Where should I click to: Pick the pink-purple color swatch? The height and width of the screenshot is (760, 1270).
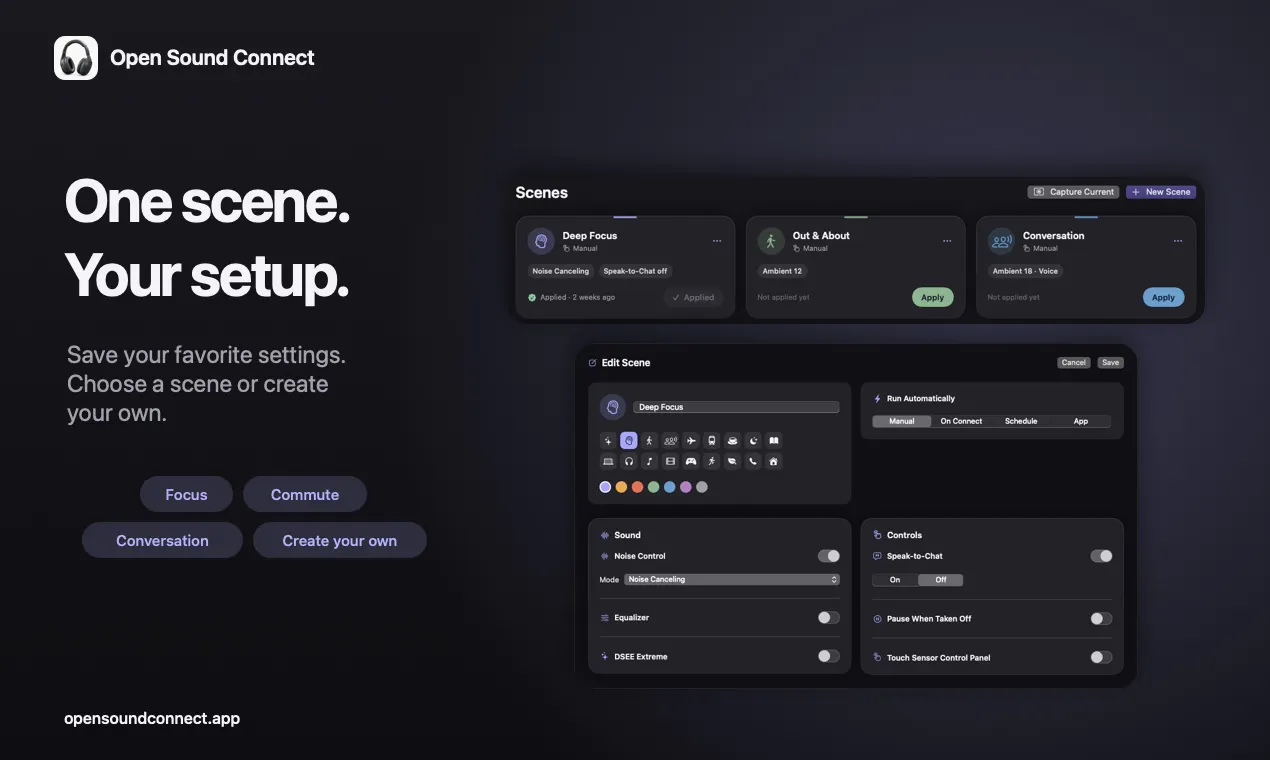pyautogui.click(x=685, y=487)
